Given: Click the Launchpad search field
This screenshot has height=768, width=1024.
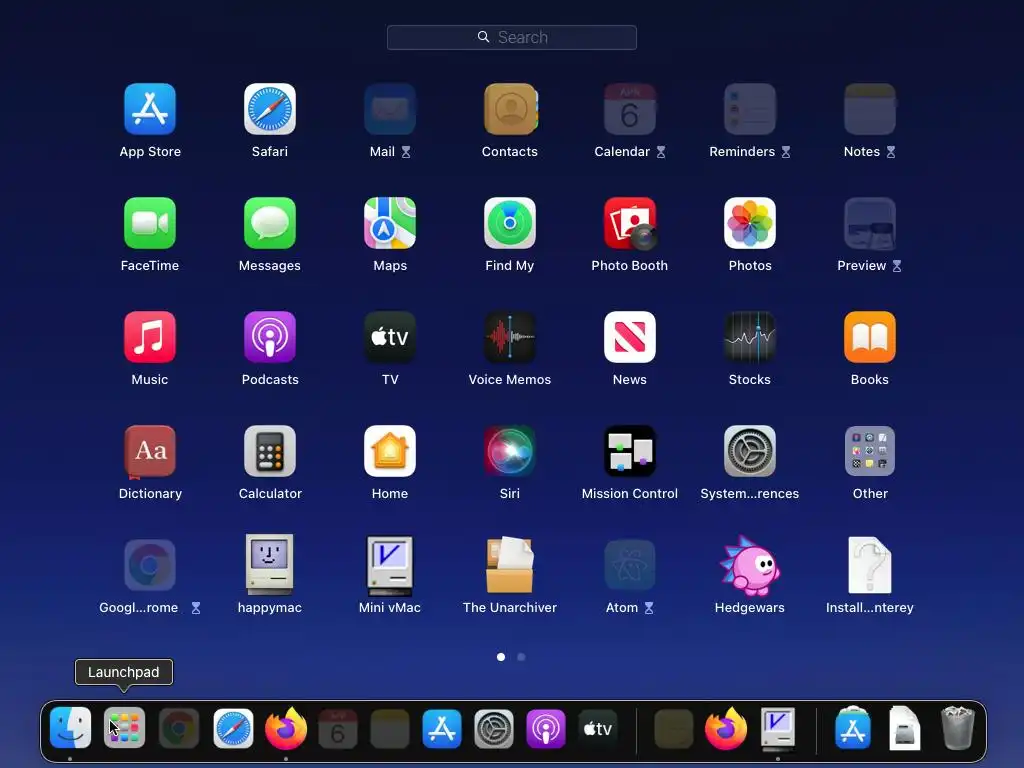Looking at the screenshot, I should pyautogui.click(x=512, y=37).
